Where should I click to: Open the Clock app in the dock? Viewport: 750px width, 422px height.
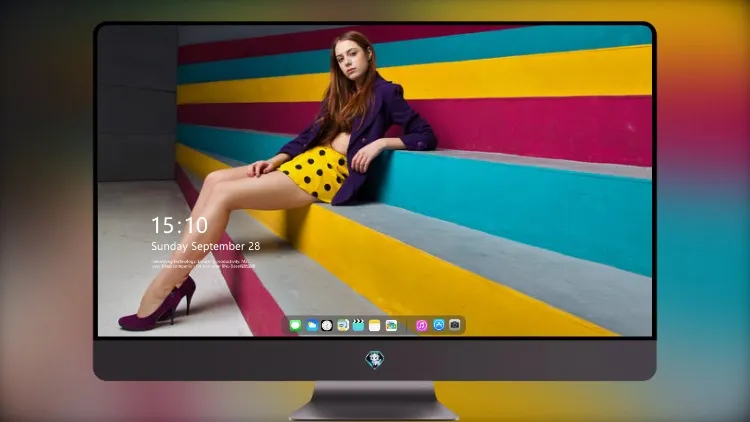(327, 325)
